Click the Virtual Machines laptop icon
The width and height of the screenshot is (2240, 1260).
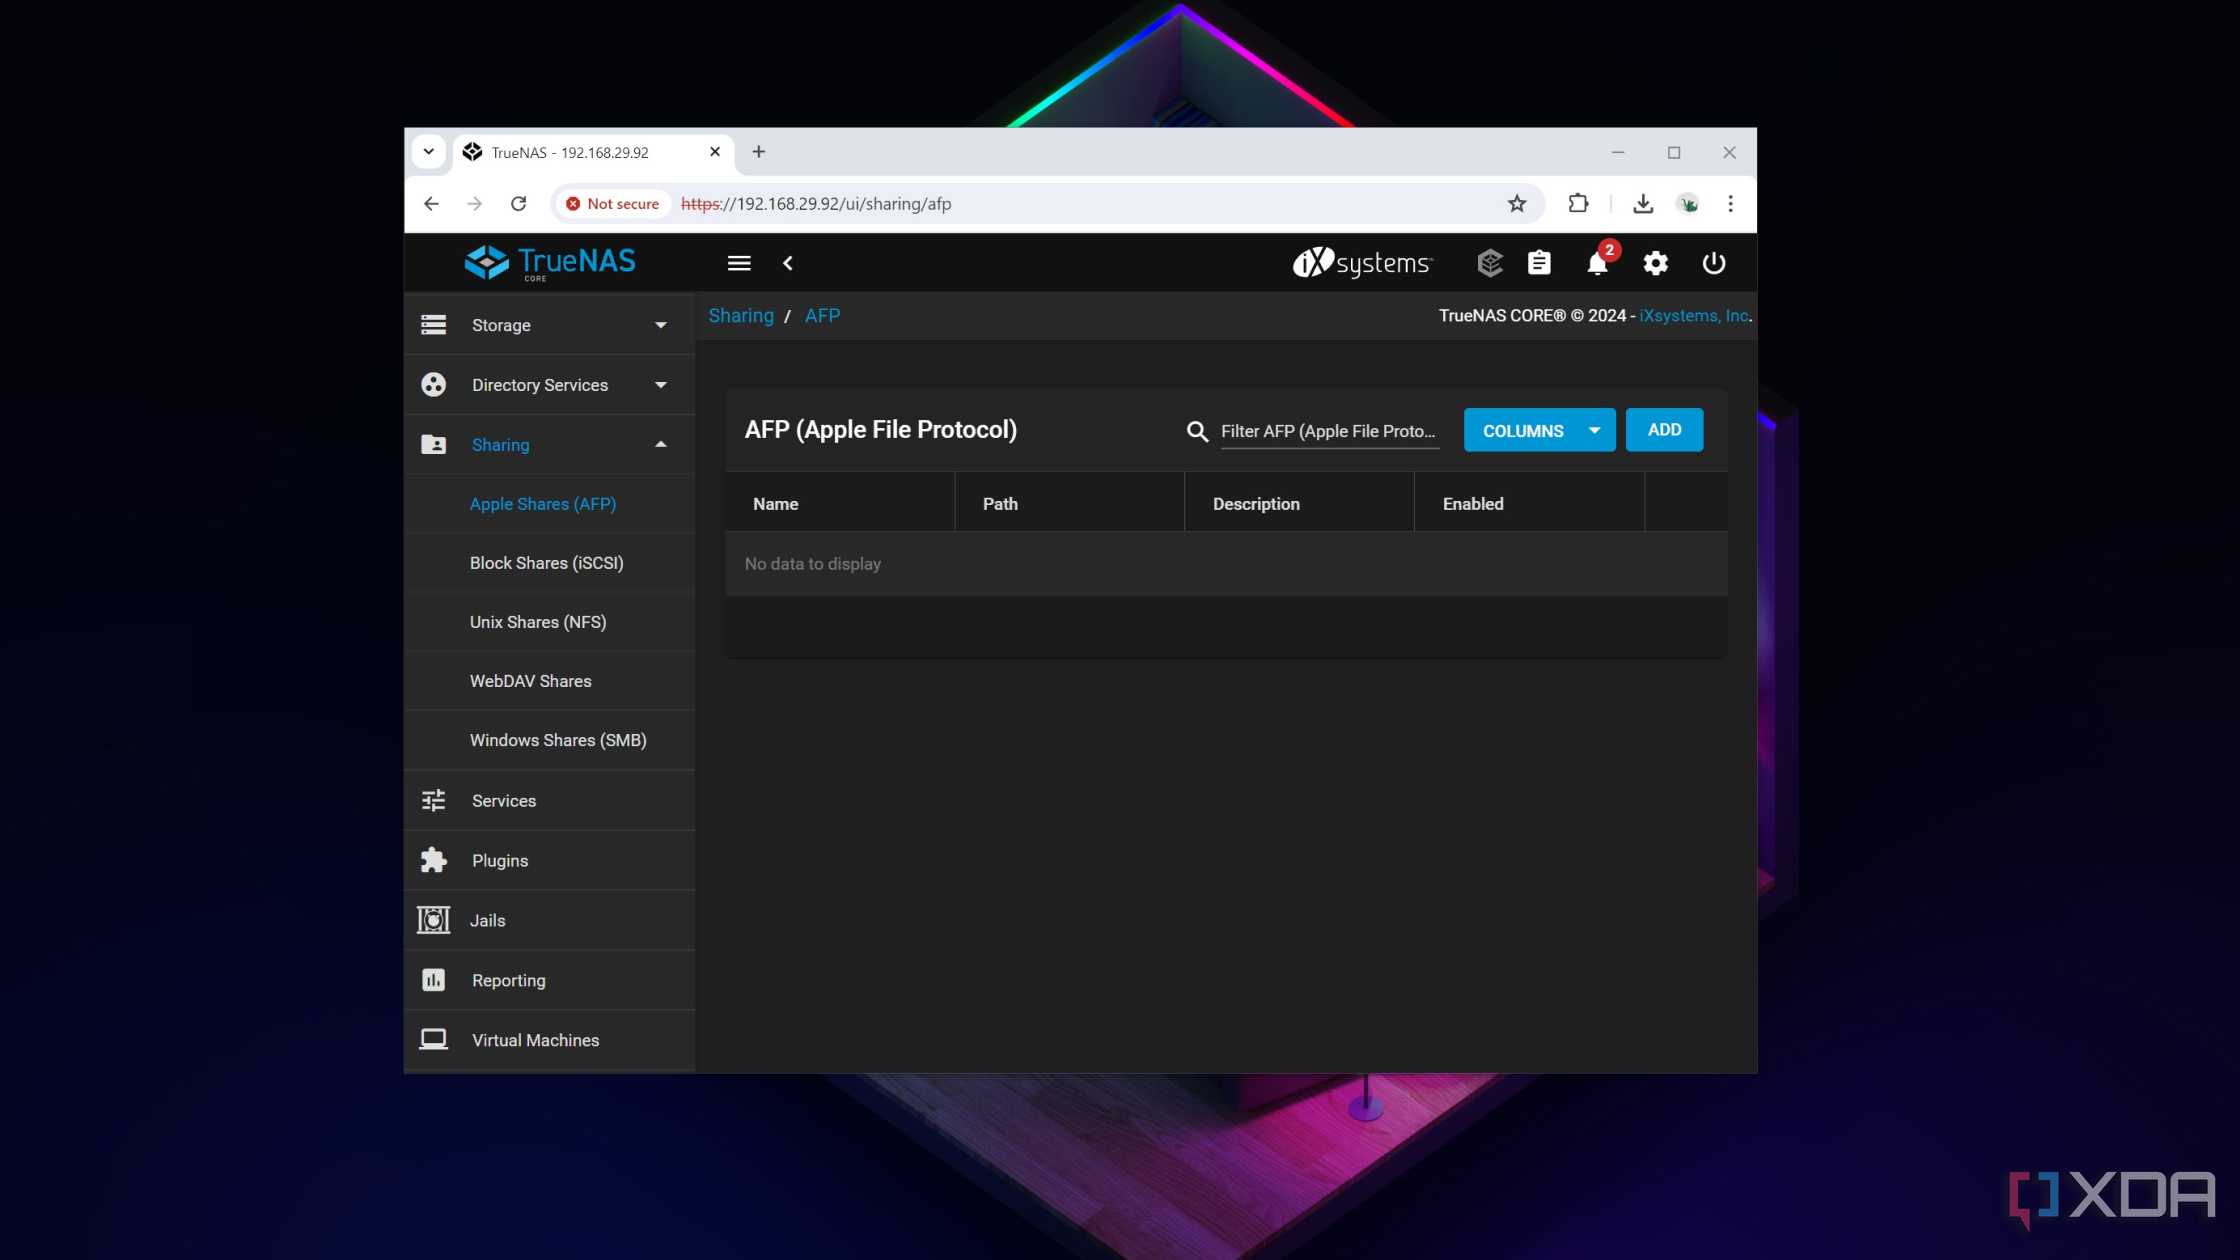pyautogui.click(x=433, y=1040)
